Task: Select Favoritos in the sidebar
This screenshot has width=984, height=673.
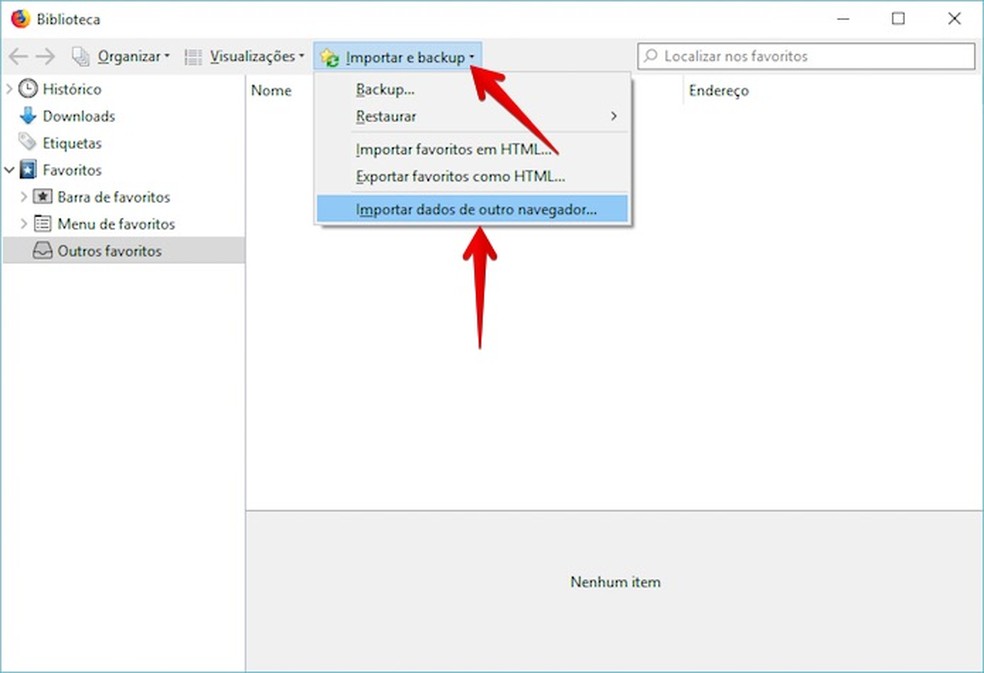Action: (72, 170)
